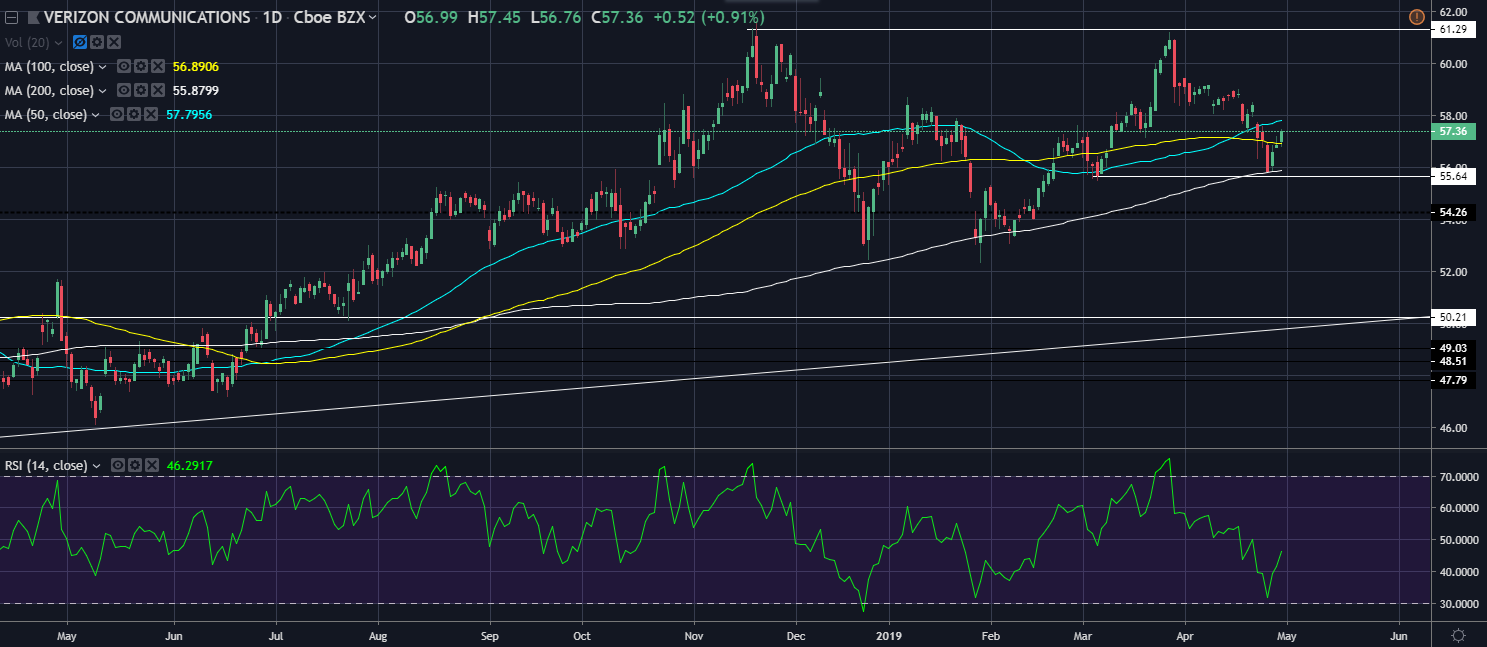Select the MA (100, close) indicator label
The width and height of the screenshot is (1487, 647).
pos(49,66)
